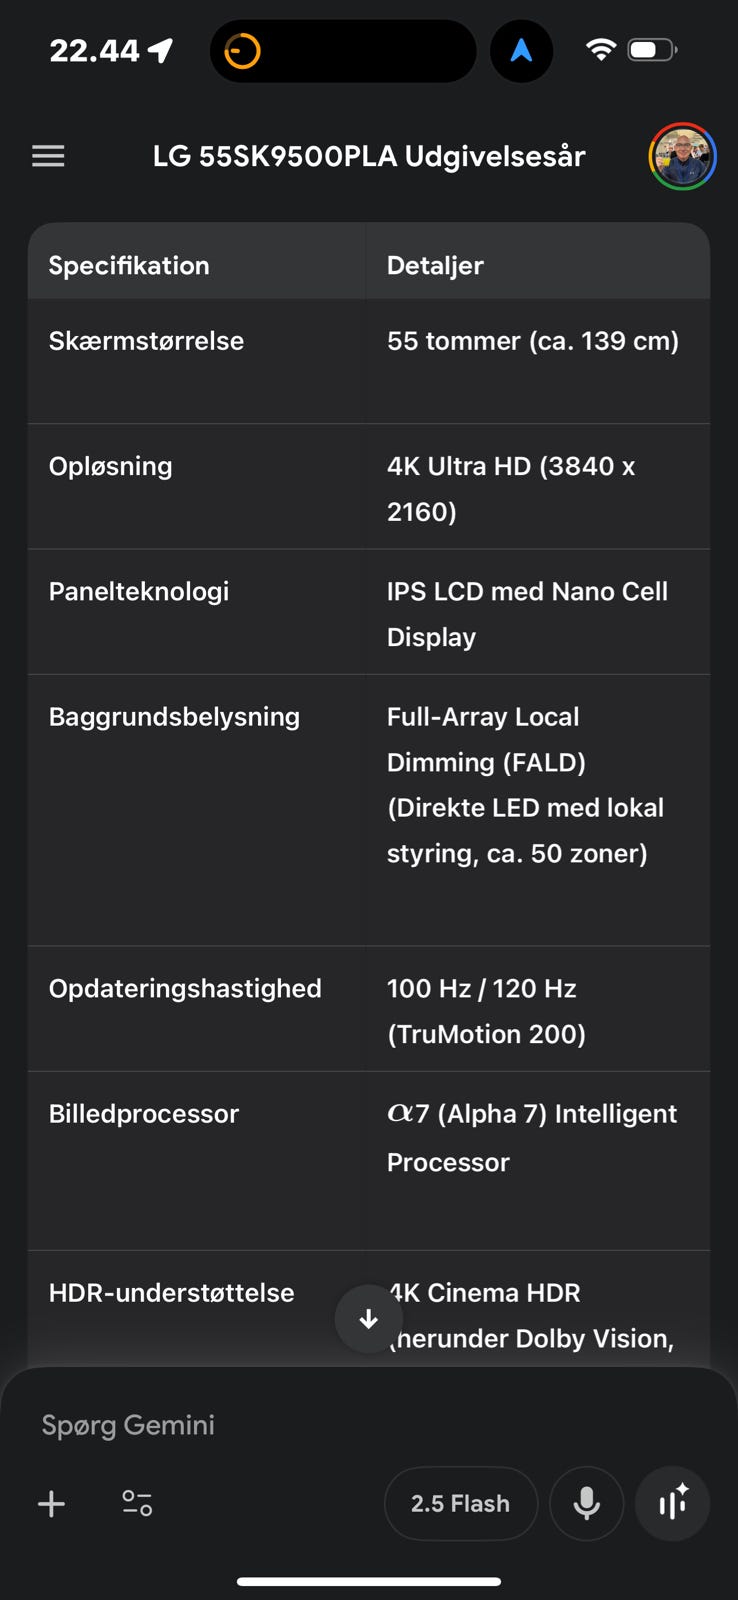Screen dimensions: 738x1600
Task: Tap the 'Specifikation' column header
Action: [x=129, y=265]
